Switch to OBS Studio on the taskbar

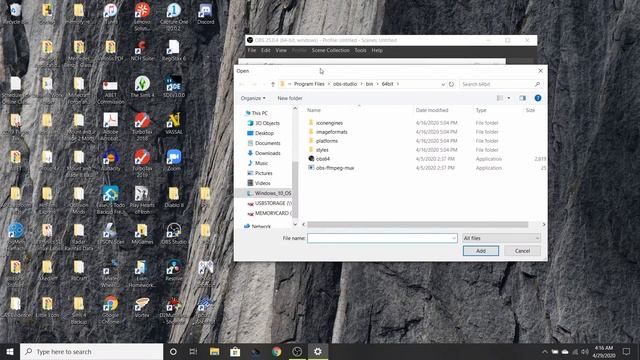pyautogui.click(x=297, y=351)
